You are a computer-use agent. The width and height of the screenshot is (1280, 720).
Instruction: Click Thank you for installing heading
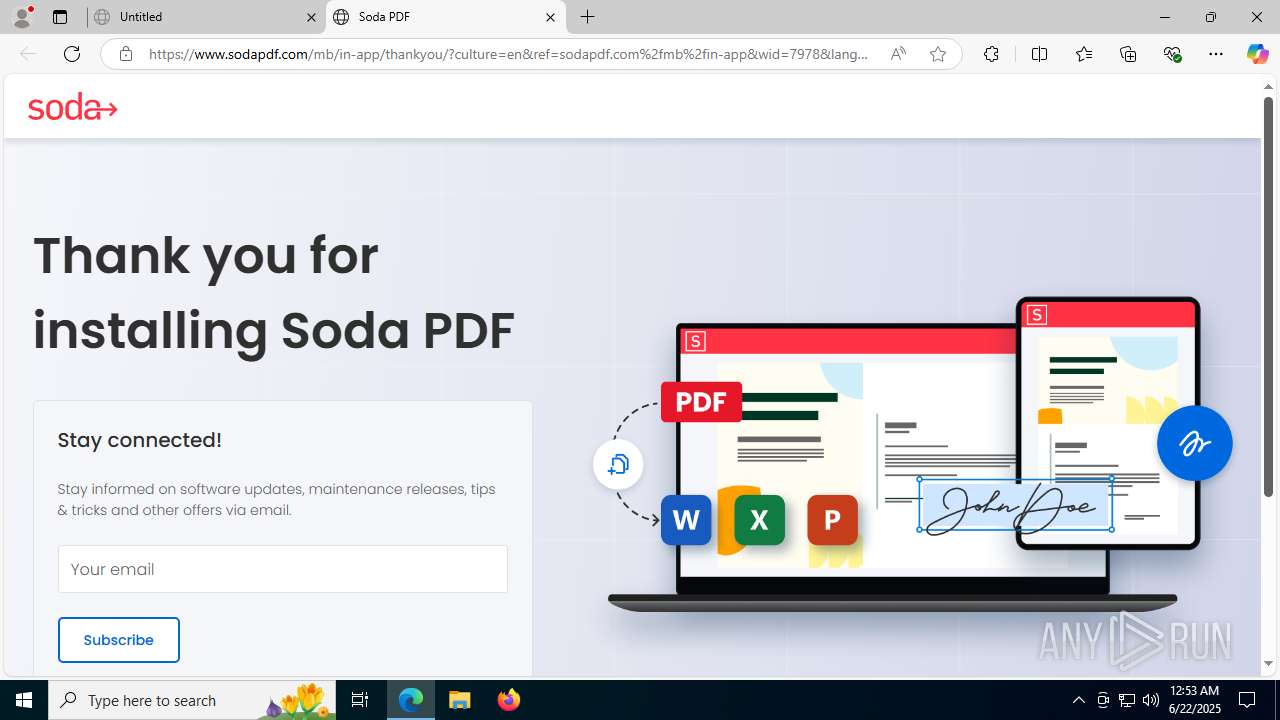(x=274, y=292)
